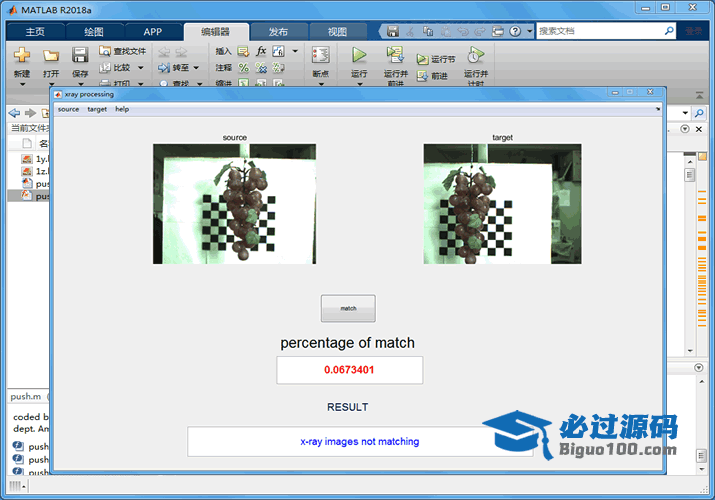Viewport: 715px width, 500px height.
Task: Switch to the 视图 (View) tab
Action: 337,31
